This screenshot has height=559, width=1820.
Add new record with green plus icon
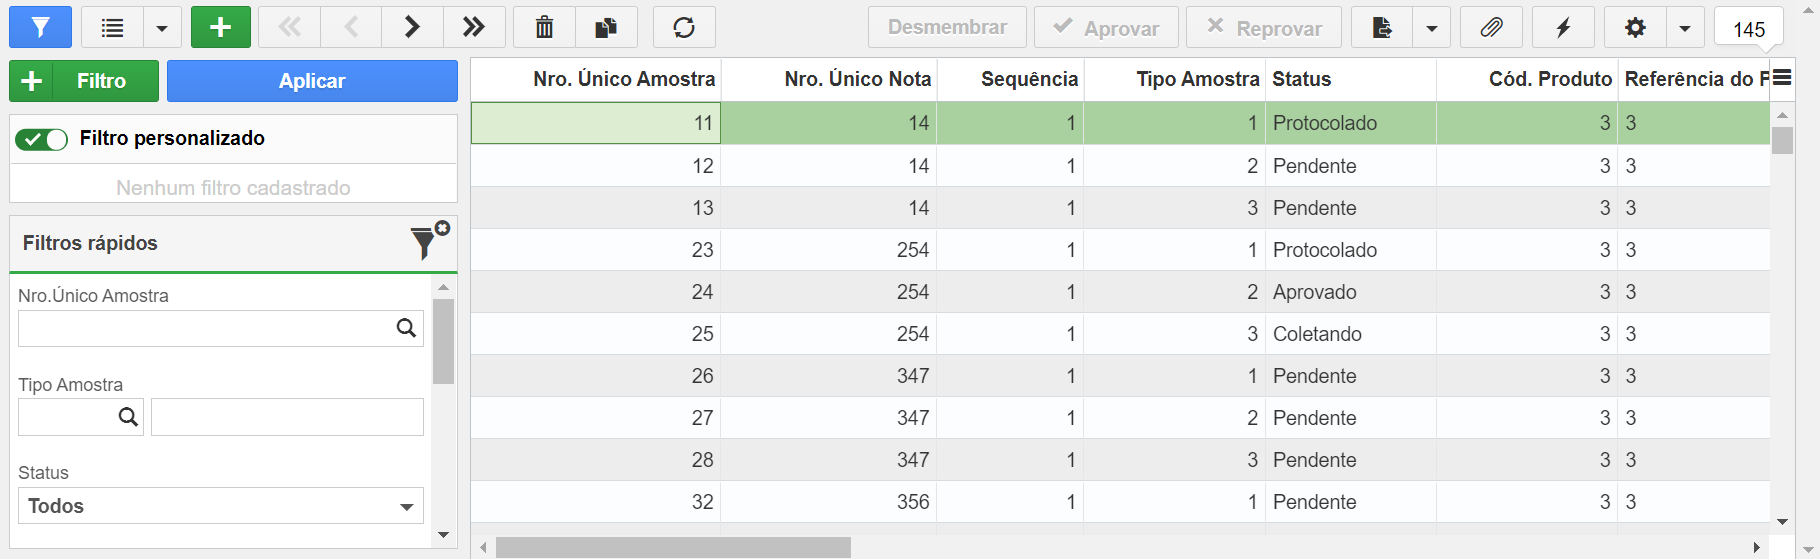pos(220,27)
